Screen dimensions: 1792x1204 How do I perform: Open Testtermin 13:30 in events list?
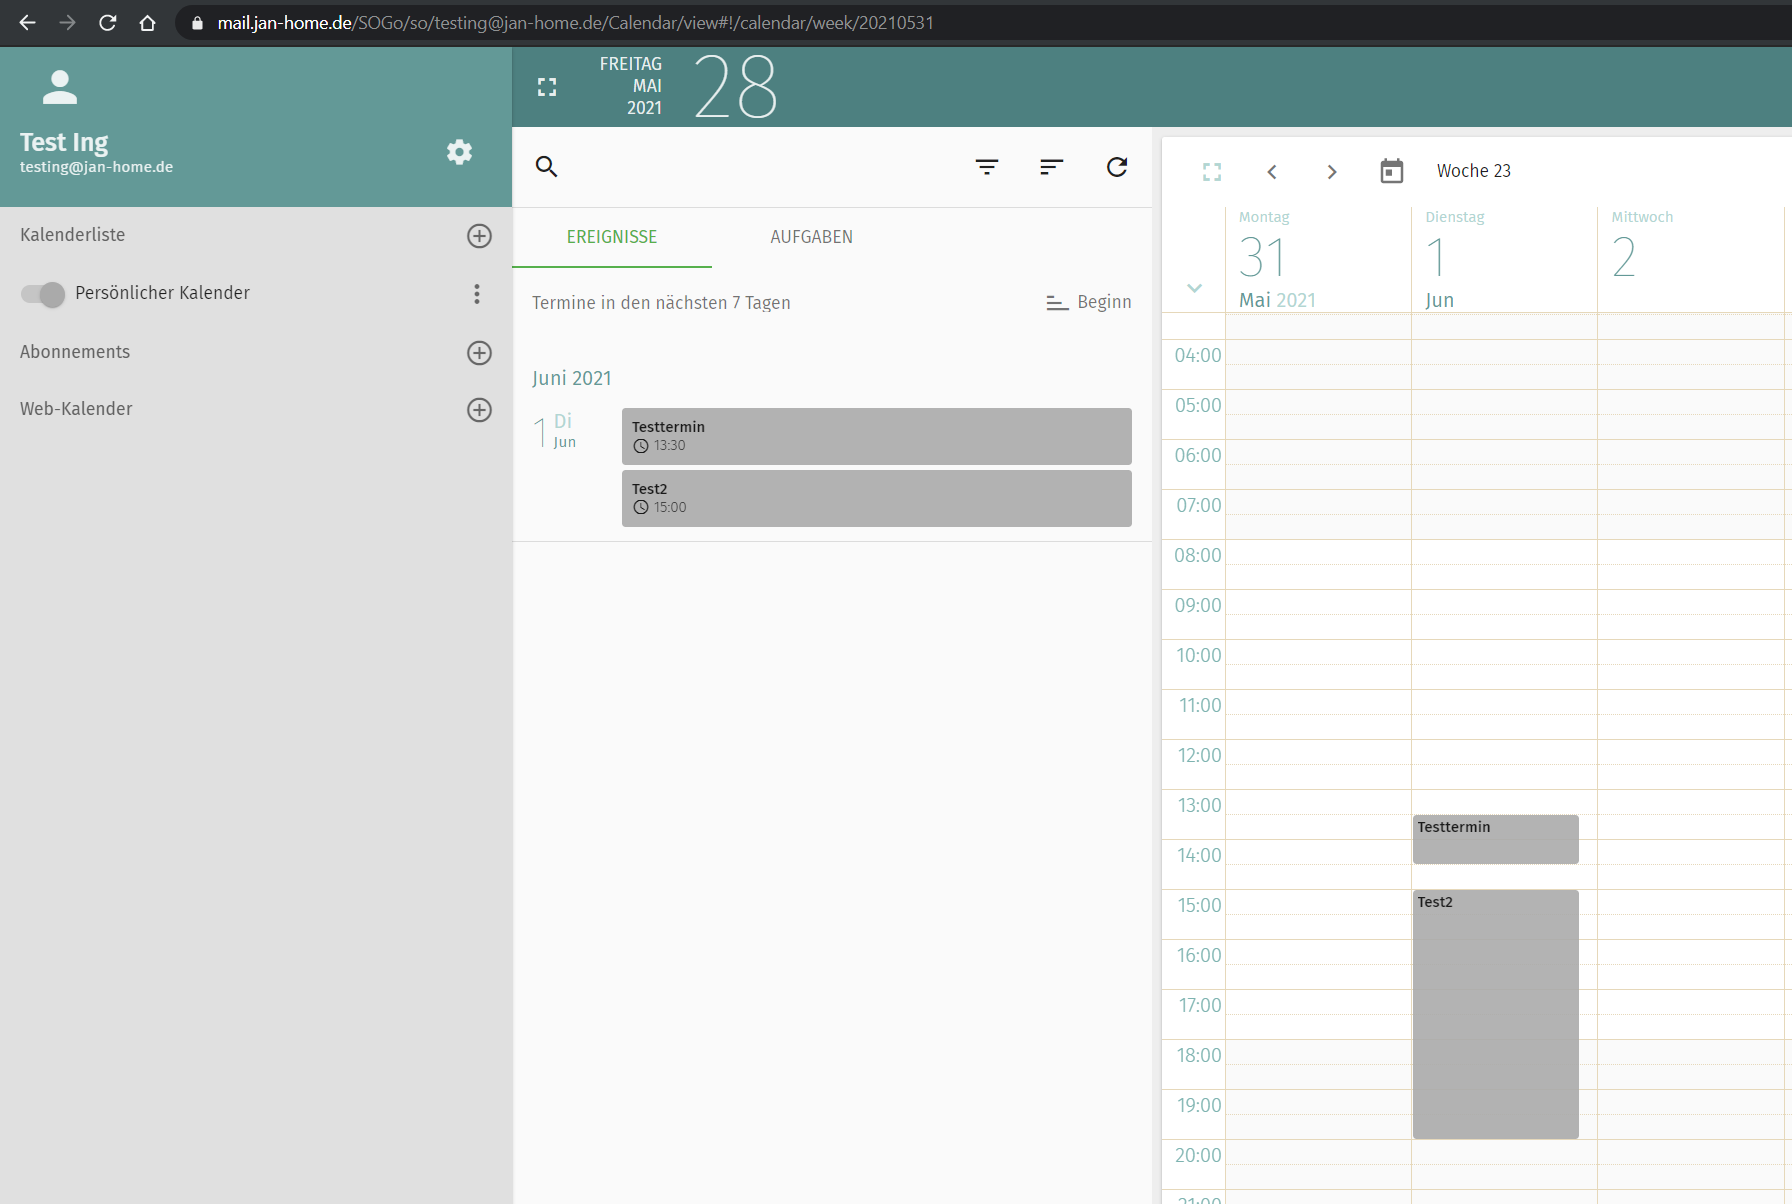876,436
